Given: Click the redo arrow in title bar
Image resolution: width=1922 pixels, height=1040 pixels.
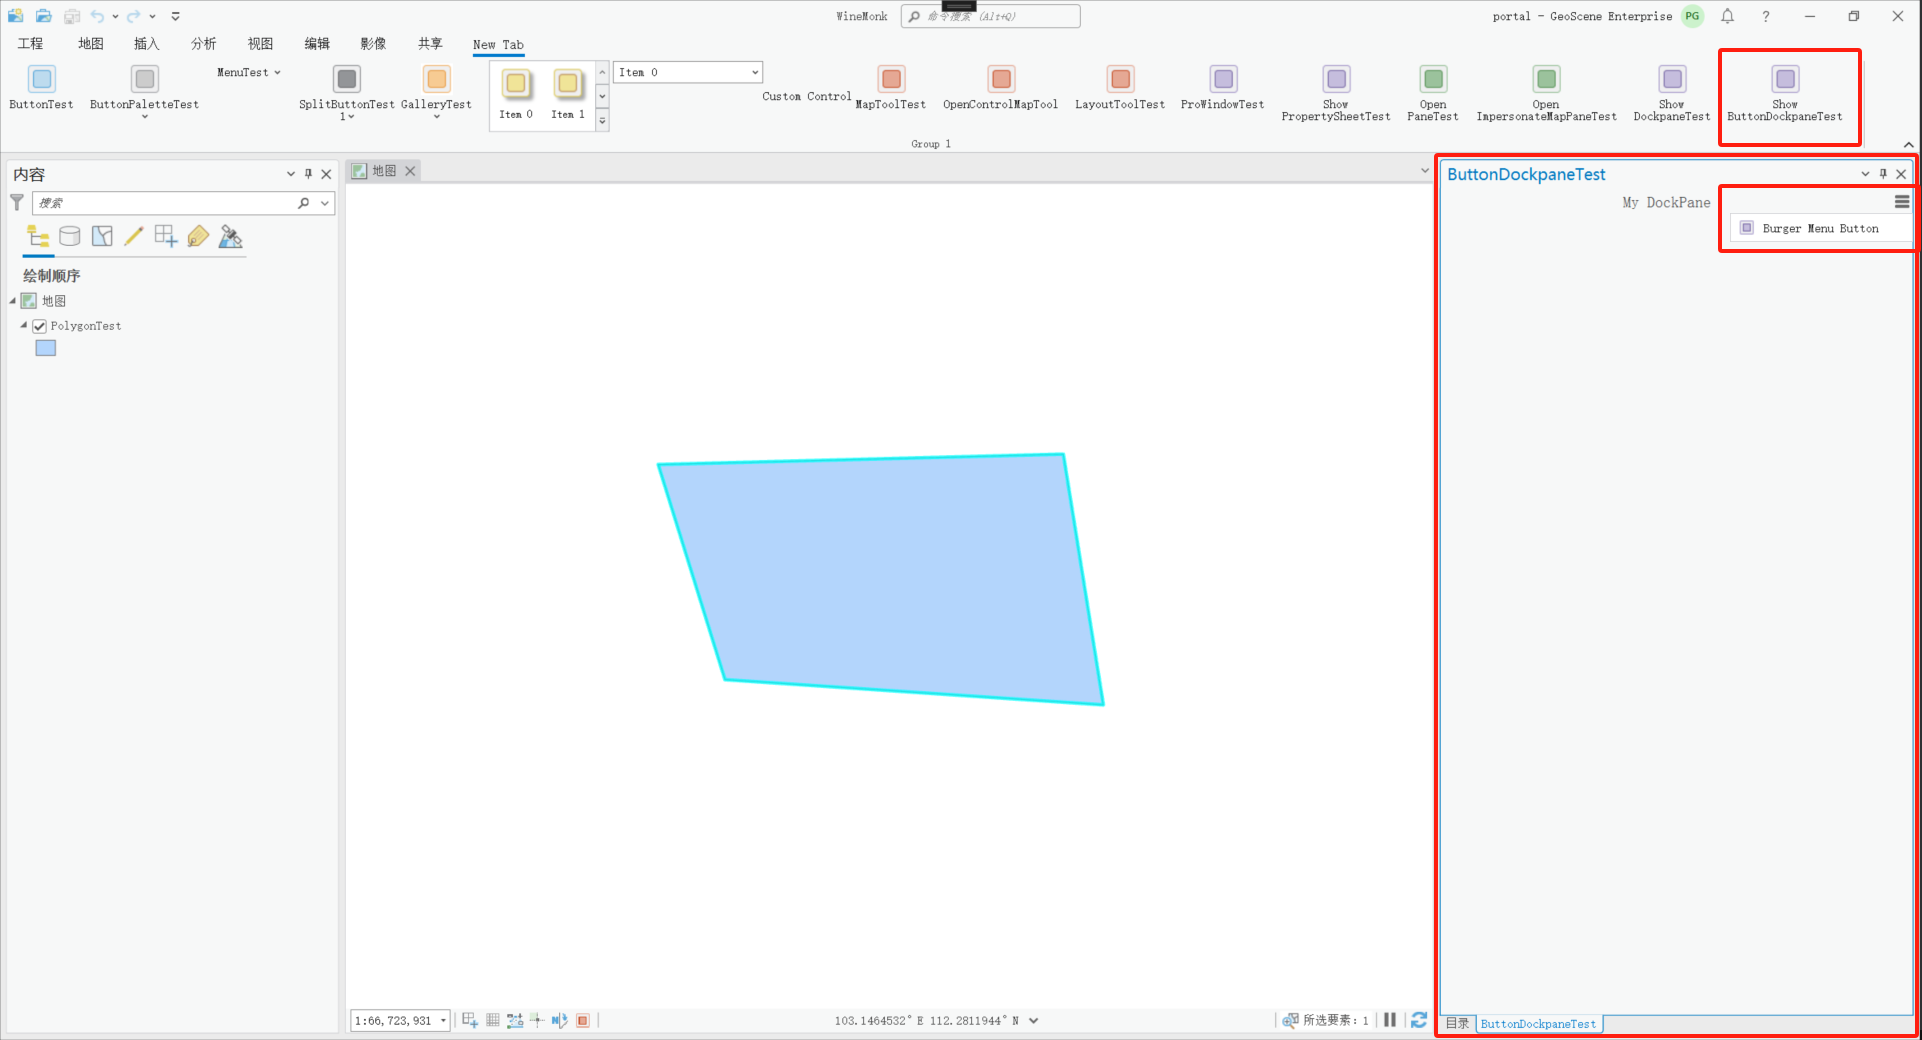Looking at the screenshot, I should (x=133, y=16).
